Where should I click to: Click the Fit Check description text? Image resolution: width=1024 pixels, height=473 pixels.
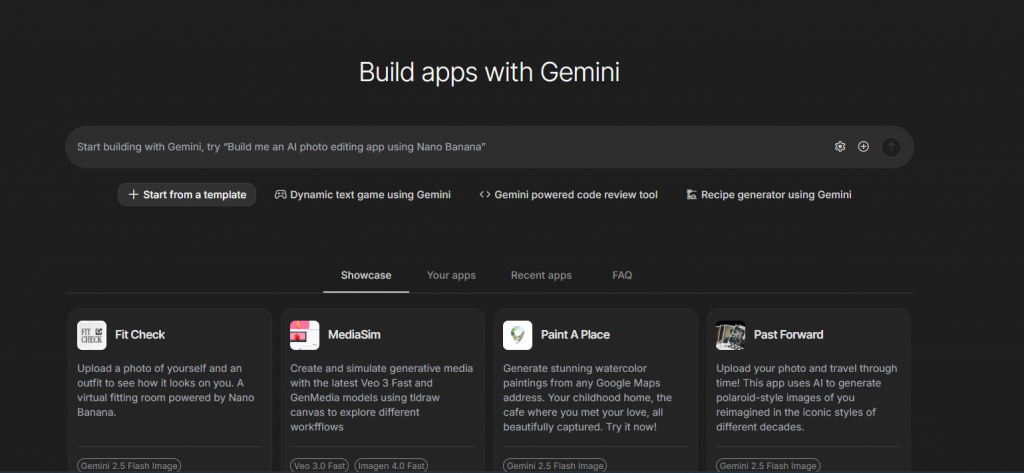(166, 390)
